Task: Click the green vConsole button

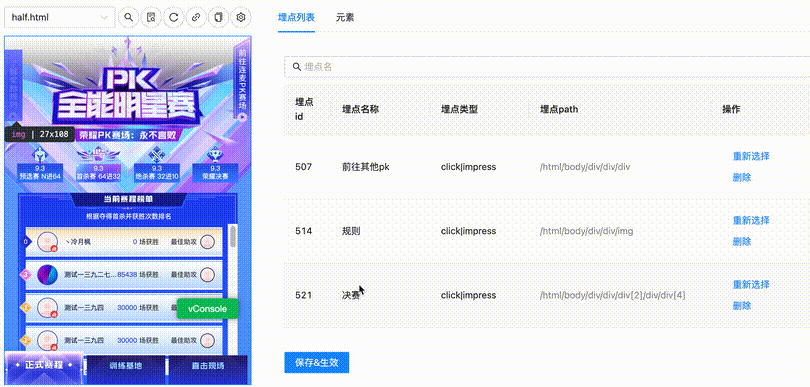Action: click(x=208, y=308)
